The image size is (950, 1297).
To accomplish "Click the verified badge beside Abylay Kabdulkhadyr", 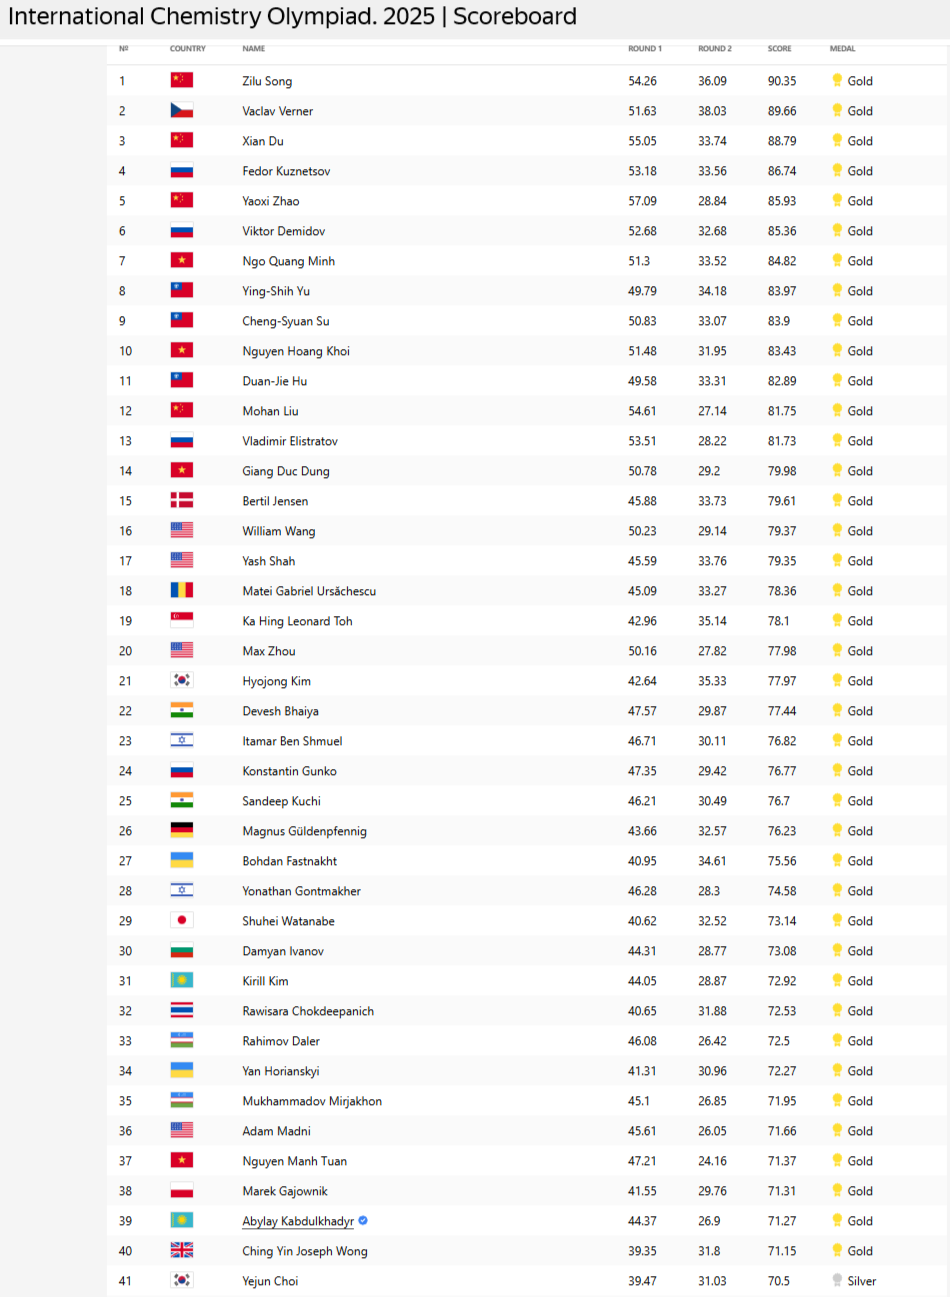I will (363, 1220).
